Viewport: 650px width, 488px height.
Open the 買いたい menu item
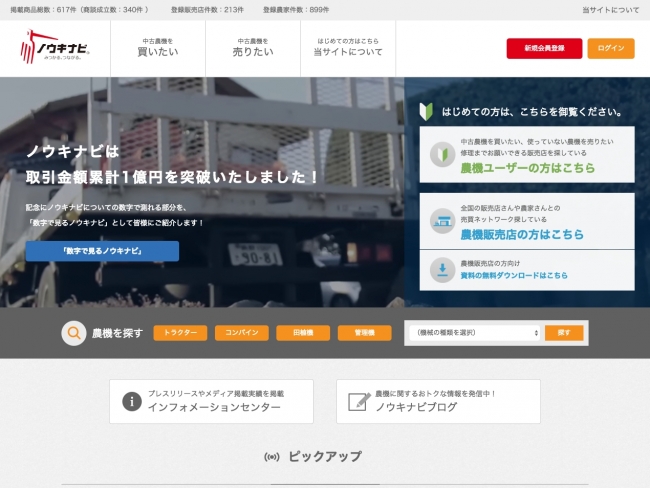click(x=158, y=48)
